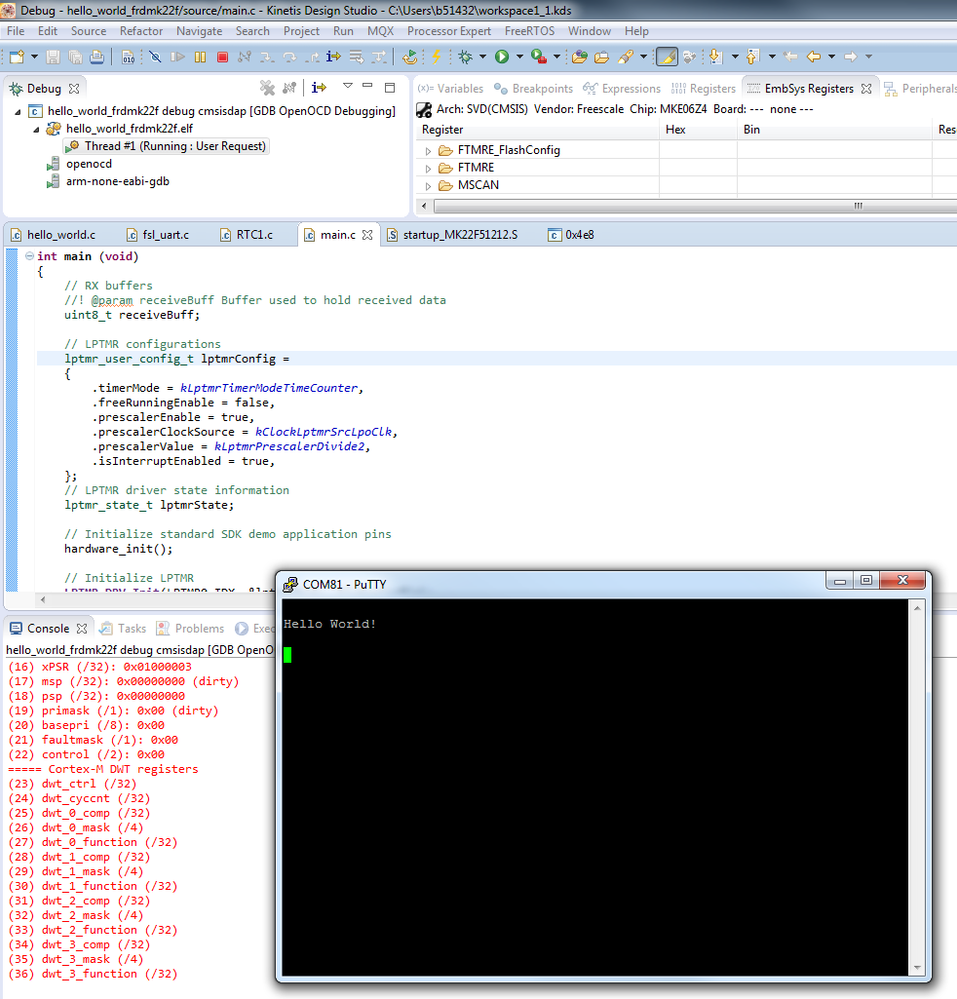Image resolution: width=957 pixels, height=999 pixels.
Task: Collapse the main function fold marker
Action: click(x=29, y=255)
